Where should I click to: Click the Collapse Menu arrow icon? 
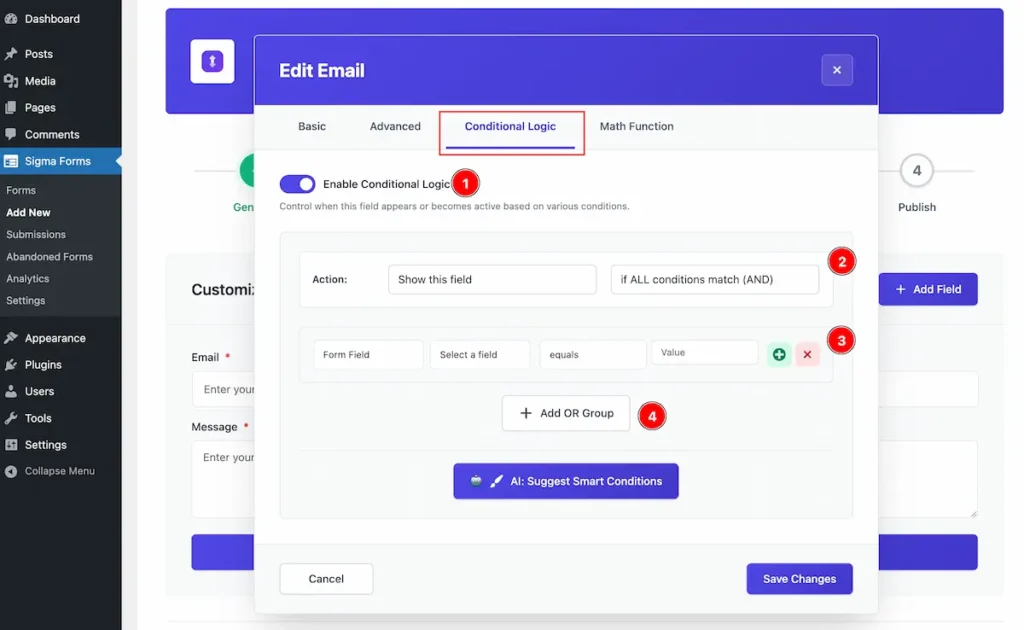click(10, 471)
